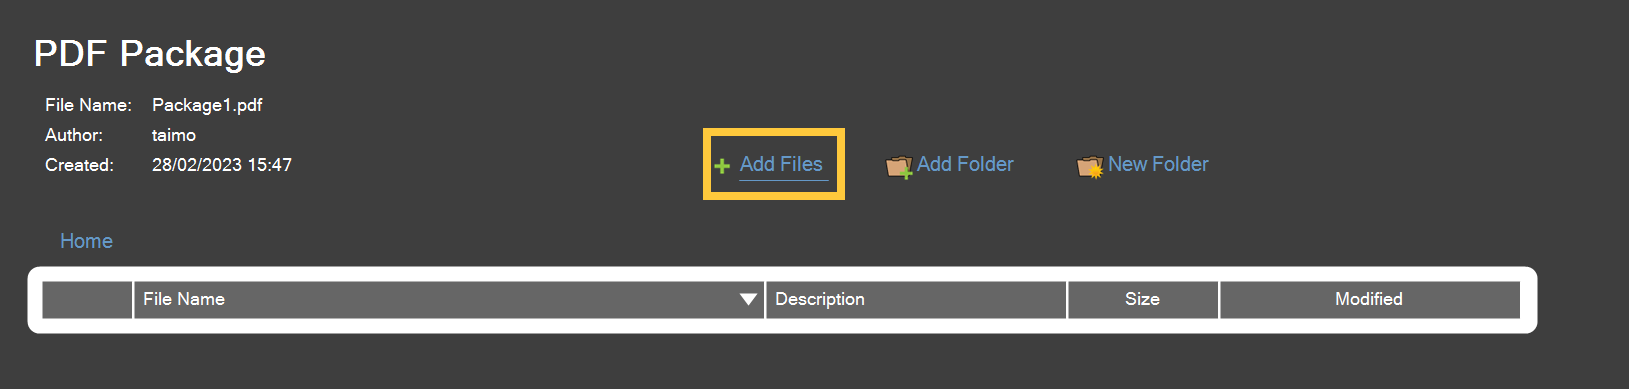The width and height of the screenshot is (1629, 389).
Task: Click the author name taimo
Action: click(174, 135)
